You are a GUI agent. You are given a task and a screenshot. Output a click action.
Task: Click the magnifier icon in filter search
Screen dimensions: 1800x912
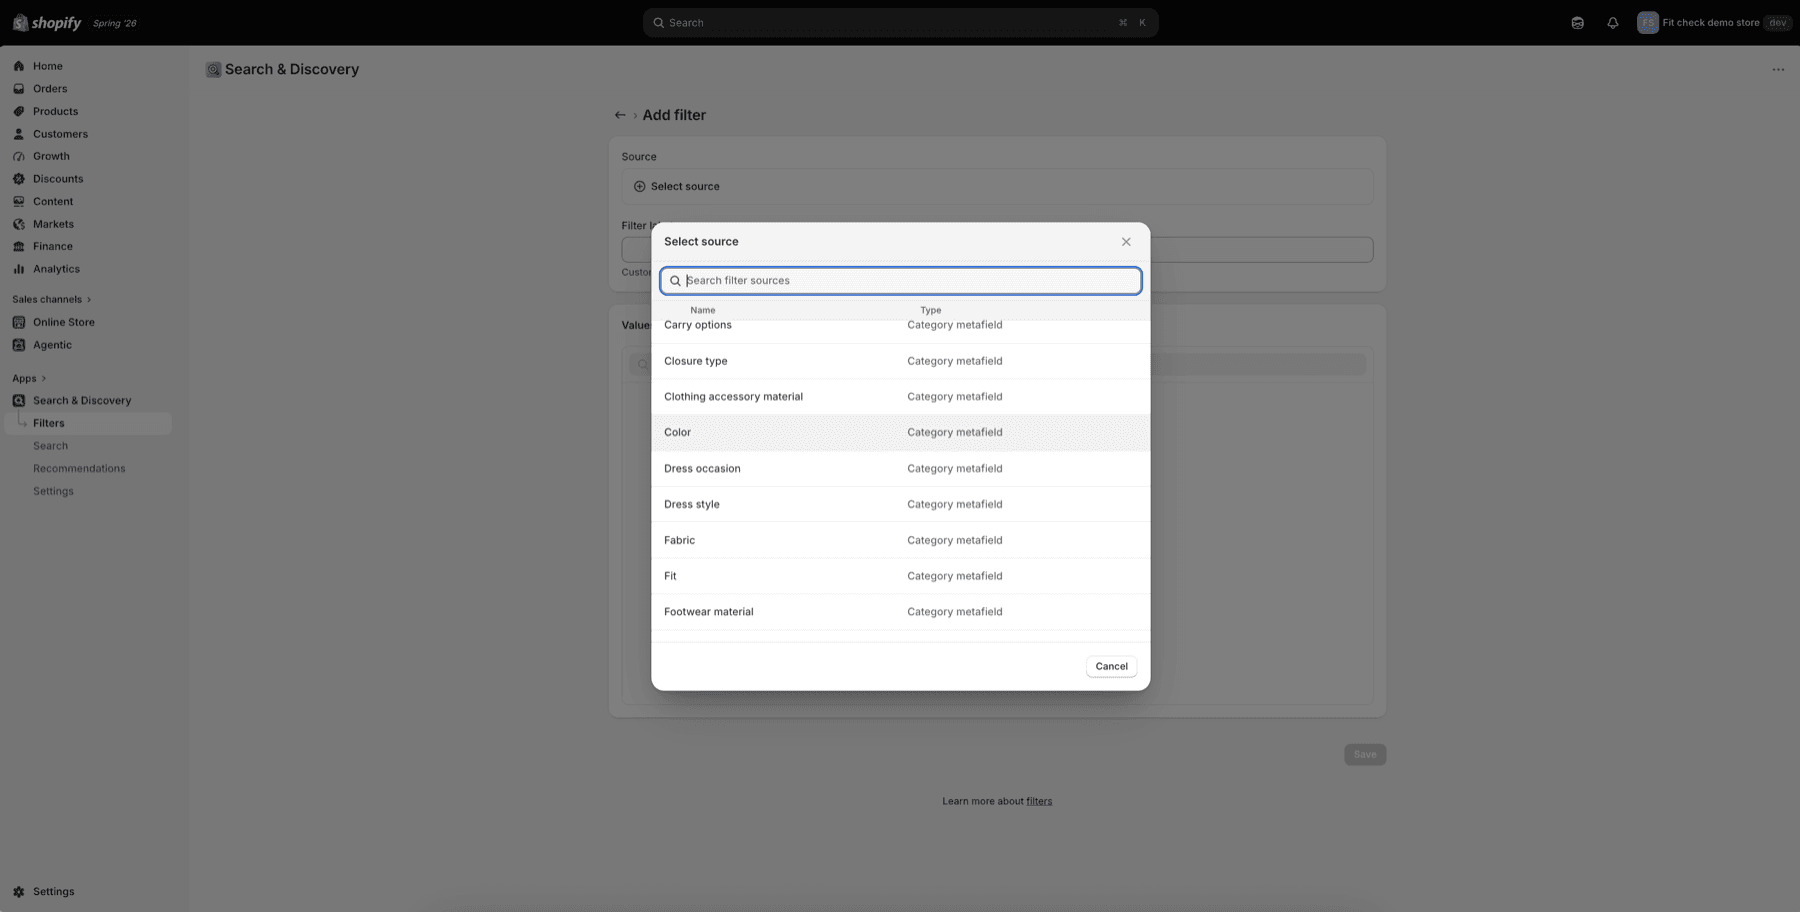(x=675, y=281)
